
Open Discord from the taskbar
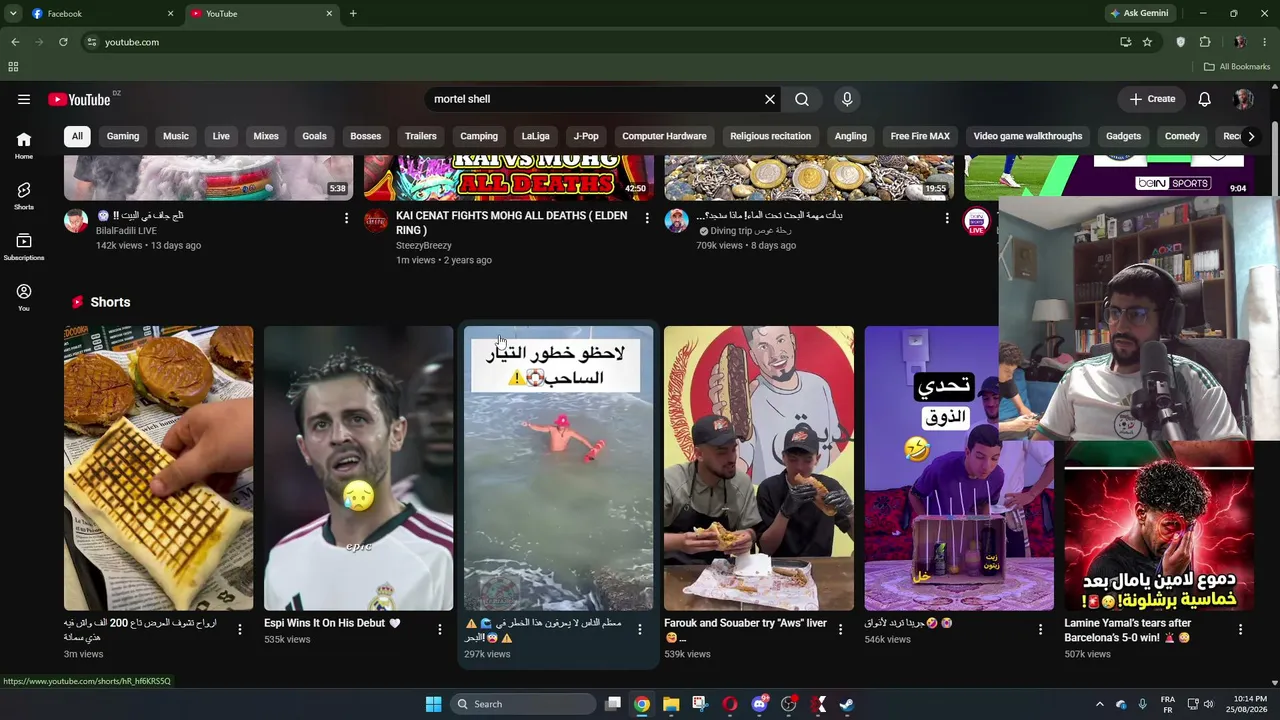pos(759,704)
